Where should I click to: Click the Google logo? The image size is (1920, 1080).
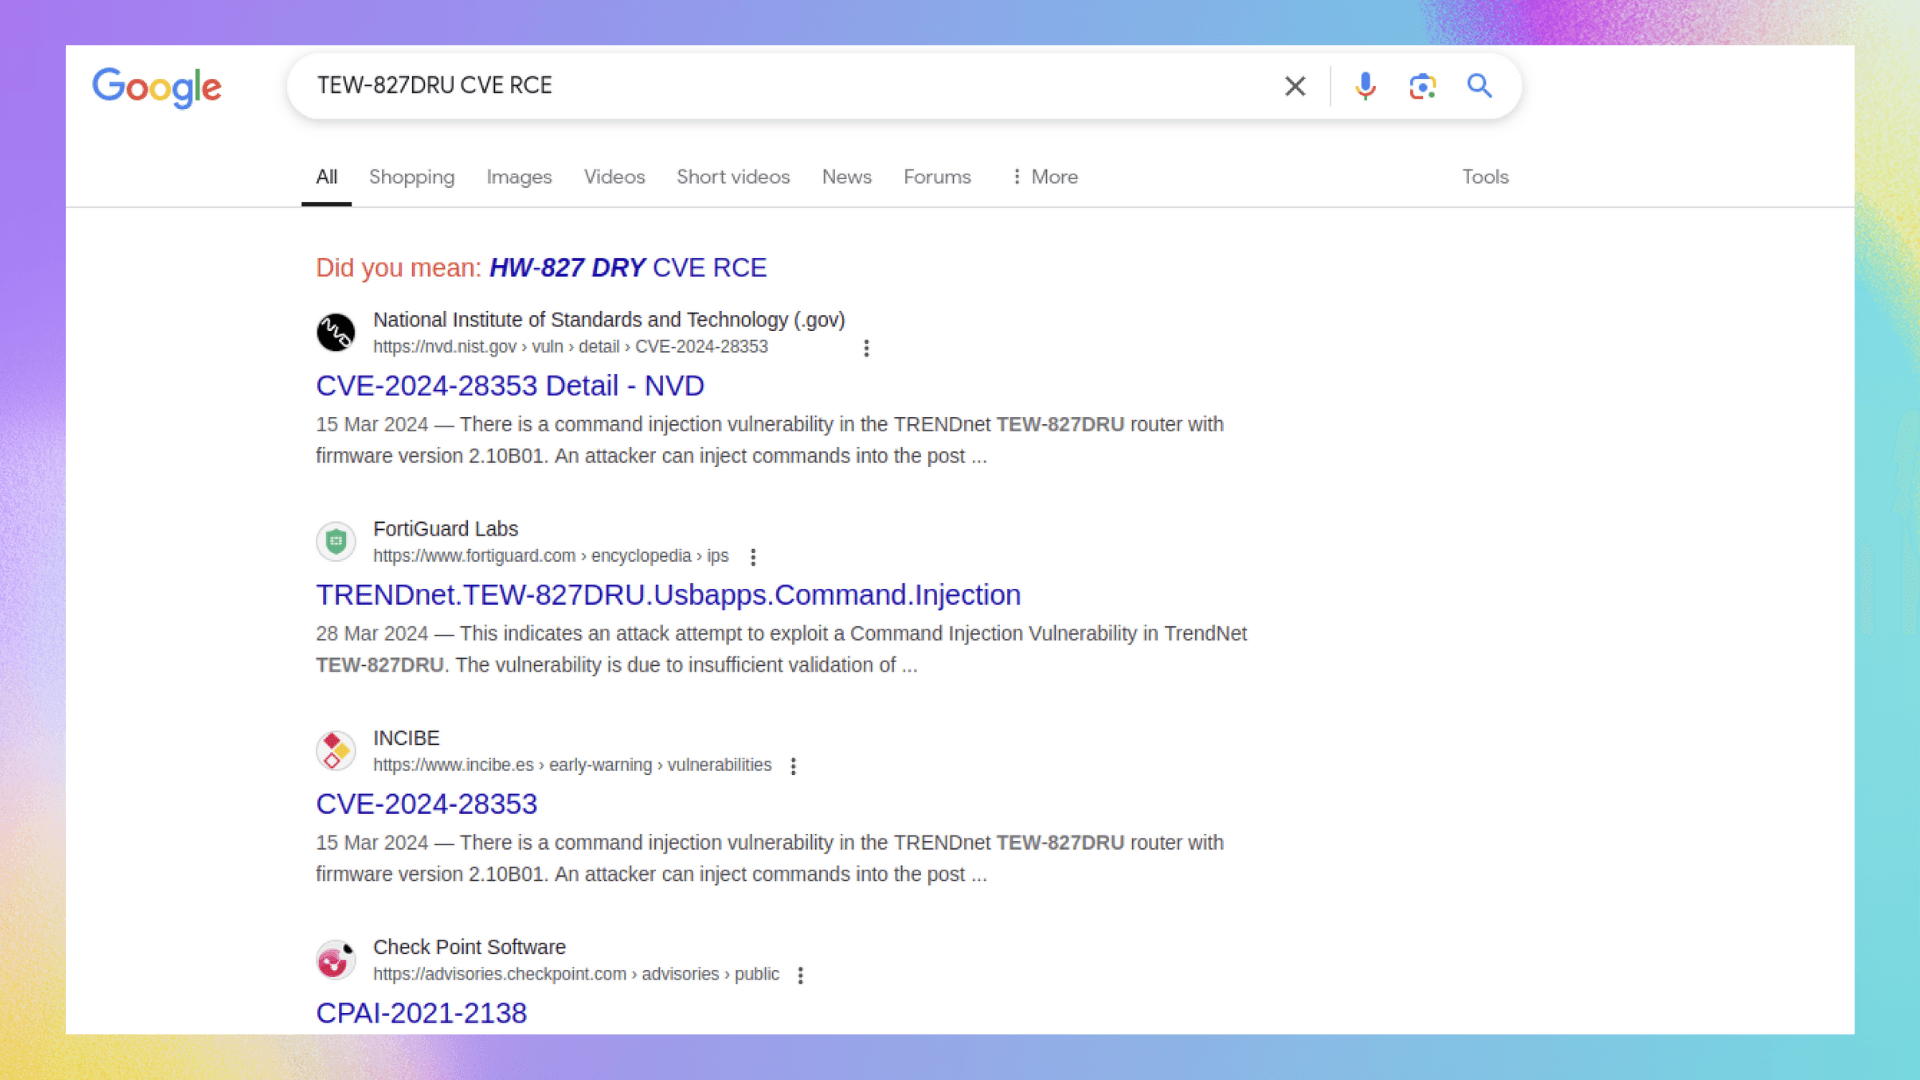click(x=157, y=87)
